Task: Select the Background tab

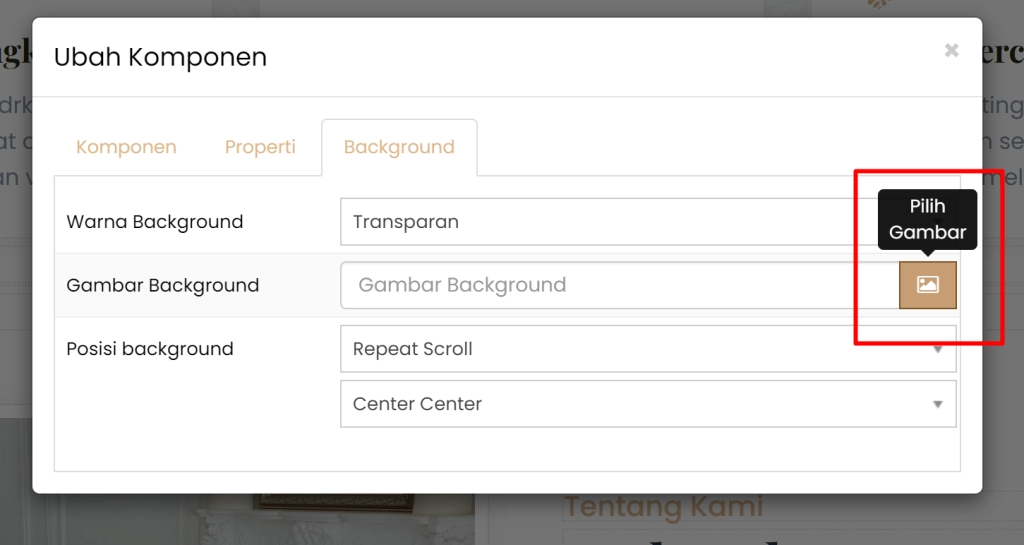Action: click(399, 147)
